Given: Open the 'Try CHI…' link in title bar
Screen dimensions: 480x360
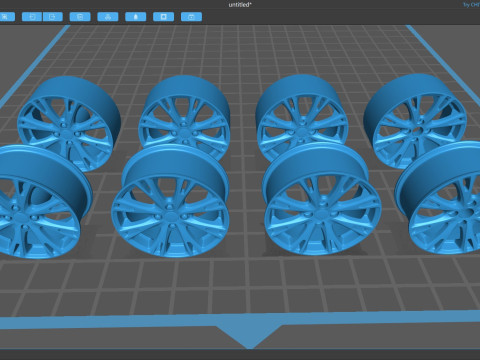Looking at the screenshot, I should [471, 5].
